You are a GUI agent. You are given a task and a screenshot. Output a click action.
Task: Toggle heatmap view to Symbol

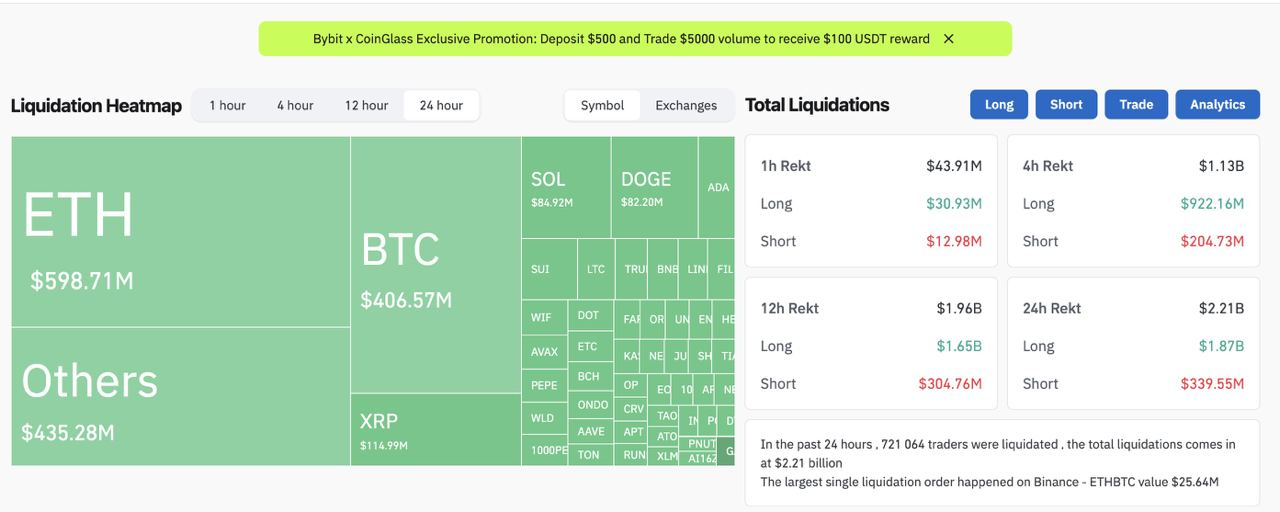pos(602,105)
